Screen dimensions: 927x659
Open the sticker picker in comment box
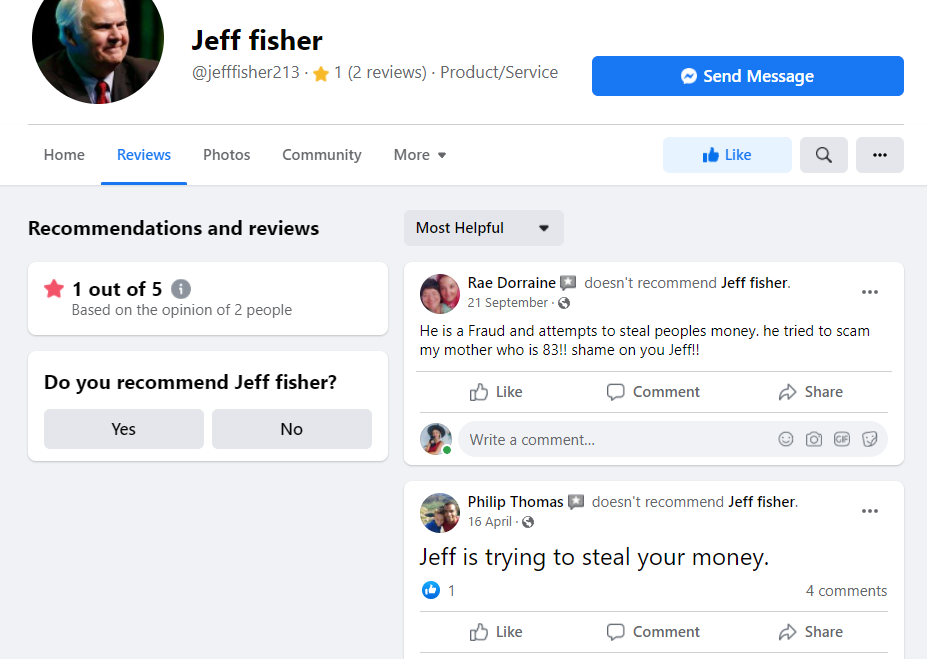coord(870,439)
